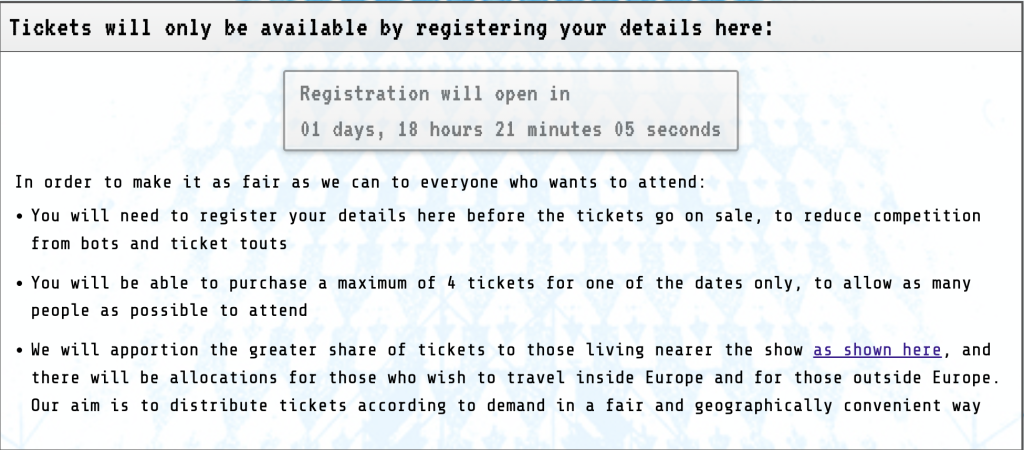Click "05 seconds" in the countdown
Screen dimensions: 1024x450
(667, 130)
